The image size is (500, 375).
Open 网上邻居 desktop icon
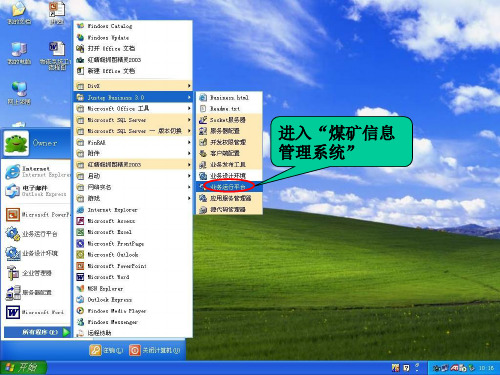[19, 93]
